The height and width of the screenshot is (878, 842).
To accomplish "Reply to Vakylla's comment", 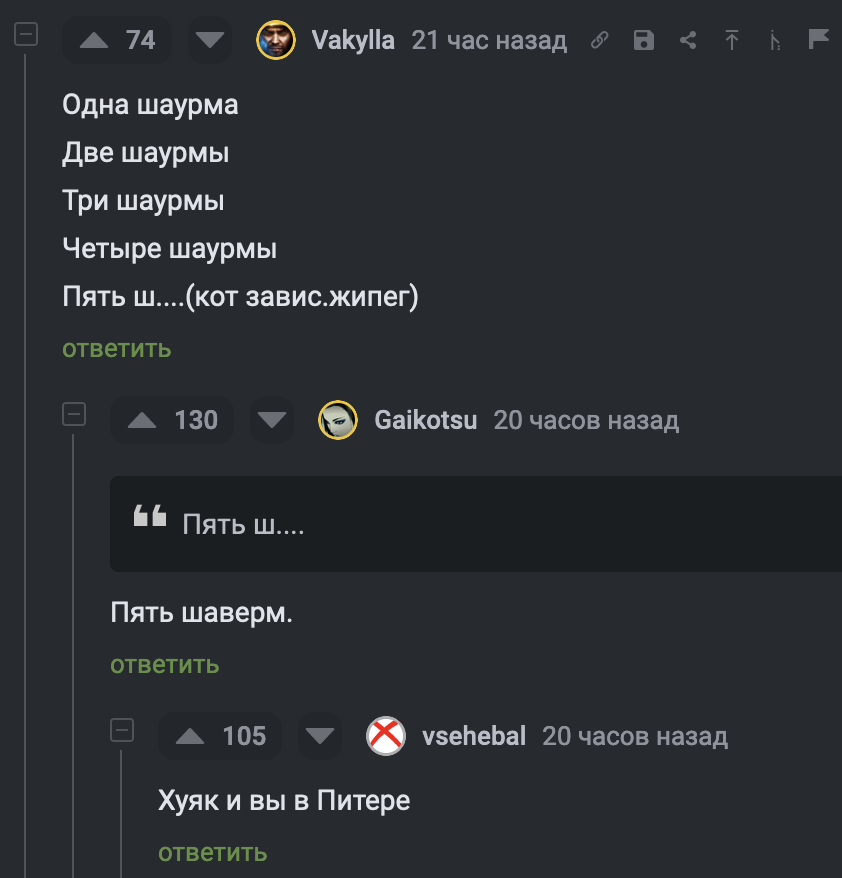I will pos(116,348).
